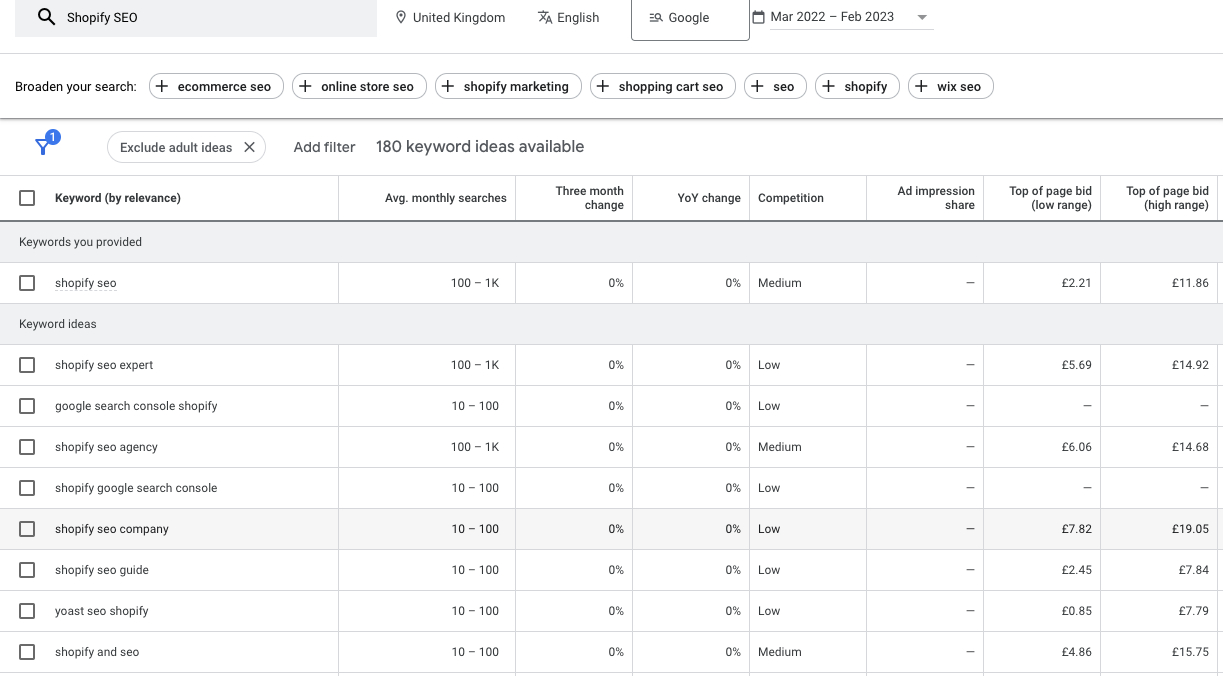The height and width of the screenshot is (676, 1223).
Task: Click the Add filter button
Action: [324, 147]
